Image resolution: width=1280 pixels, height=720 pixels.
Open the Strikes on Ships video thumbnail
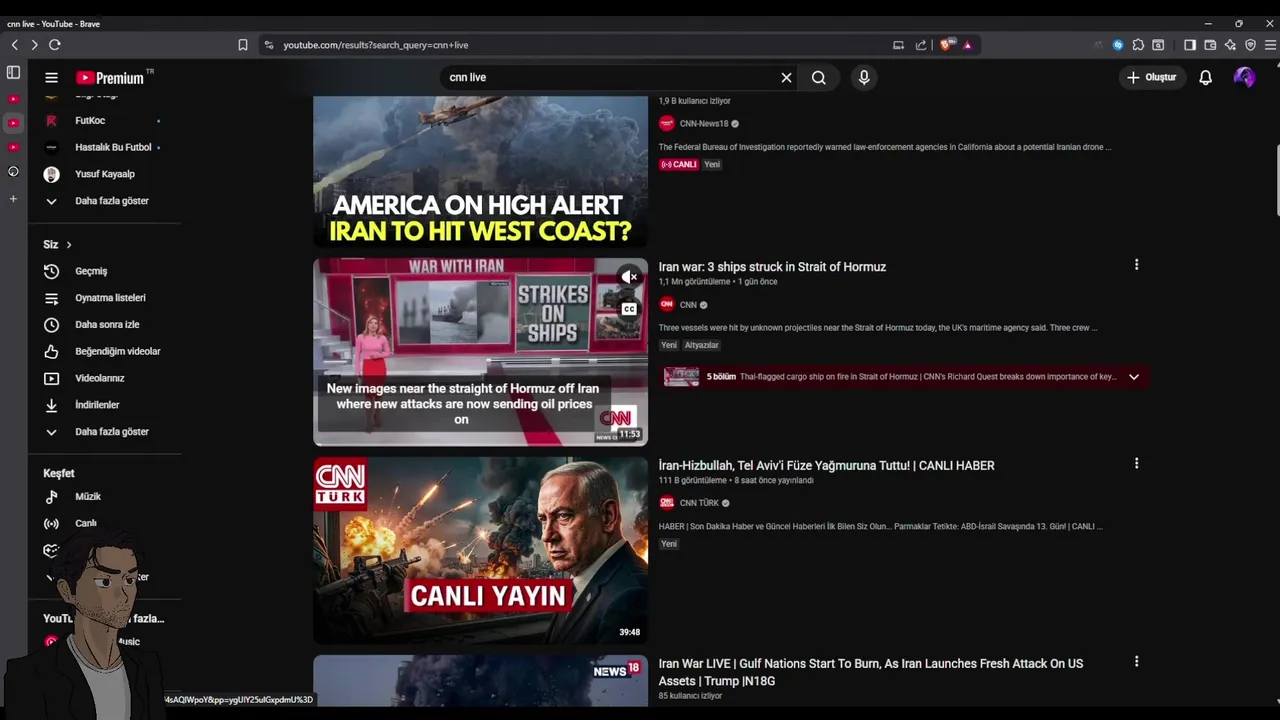(480, 352)
